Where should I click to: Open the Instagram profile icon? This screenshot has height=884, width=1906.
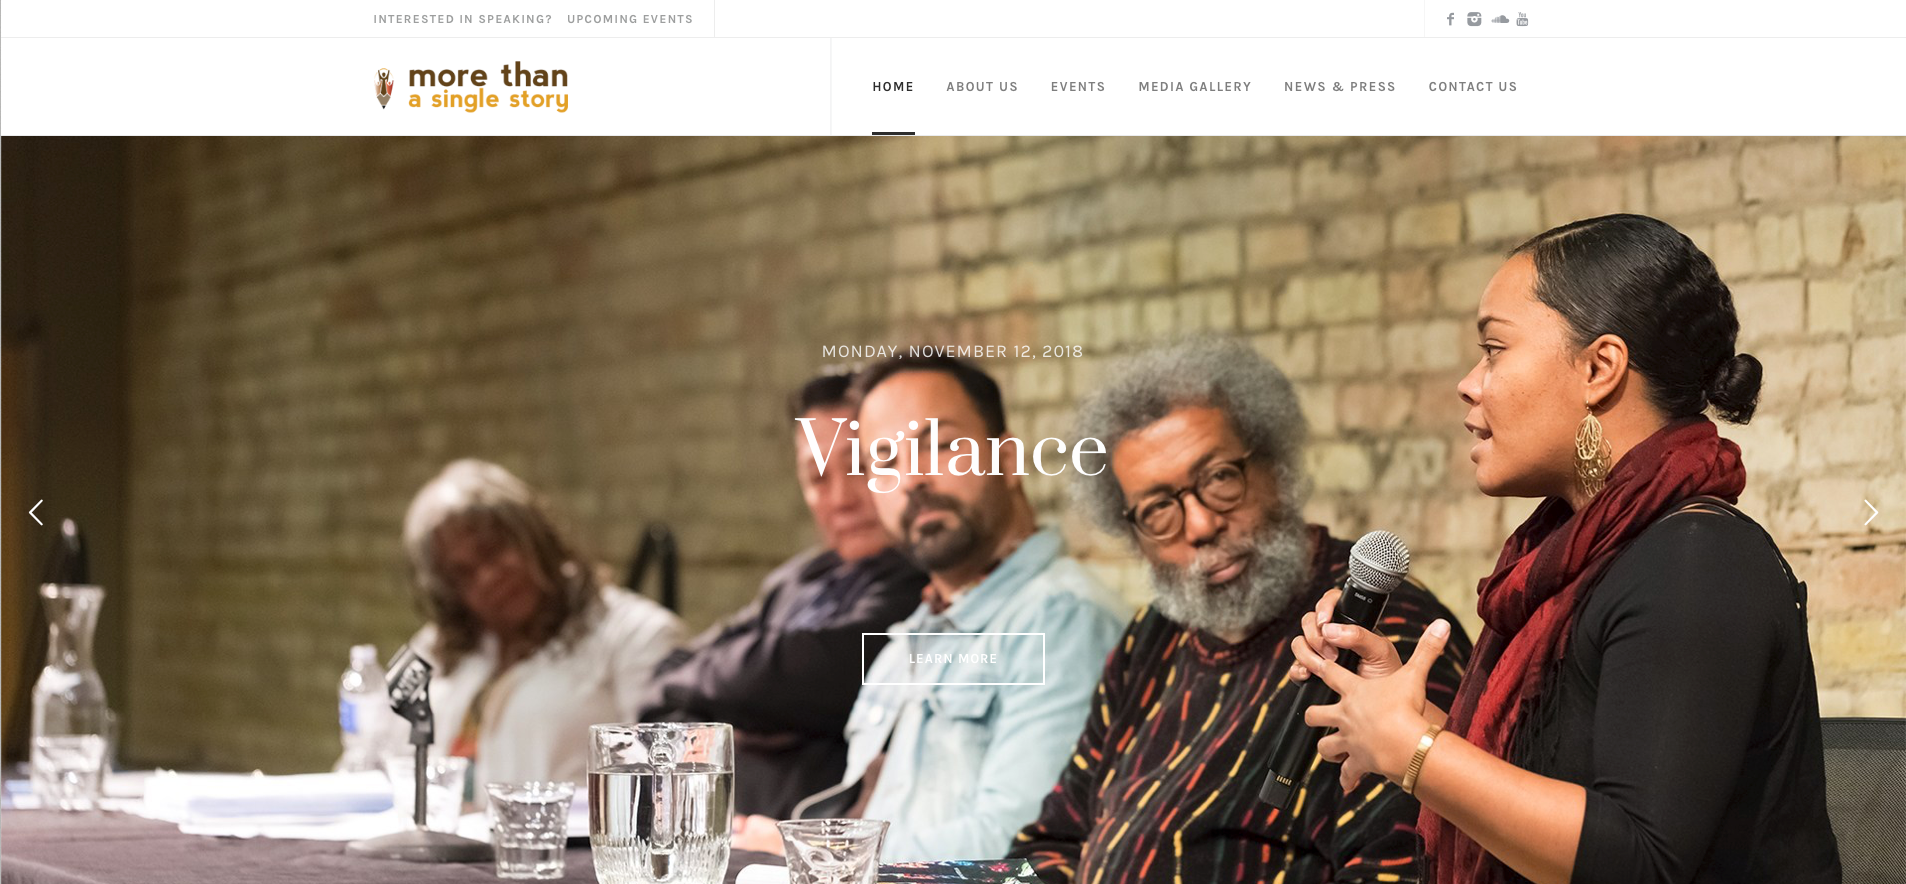pyautogui.click(x=1474, y=19)
